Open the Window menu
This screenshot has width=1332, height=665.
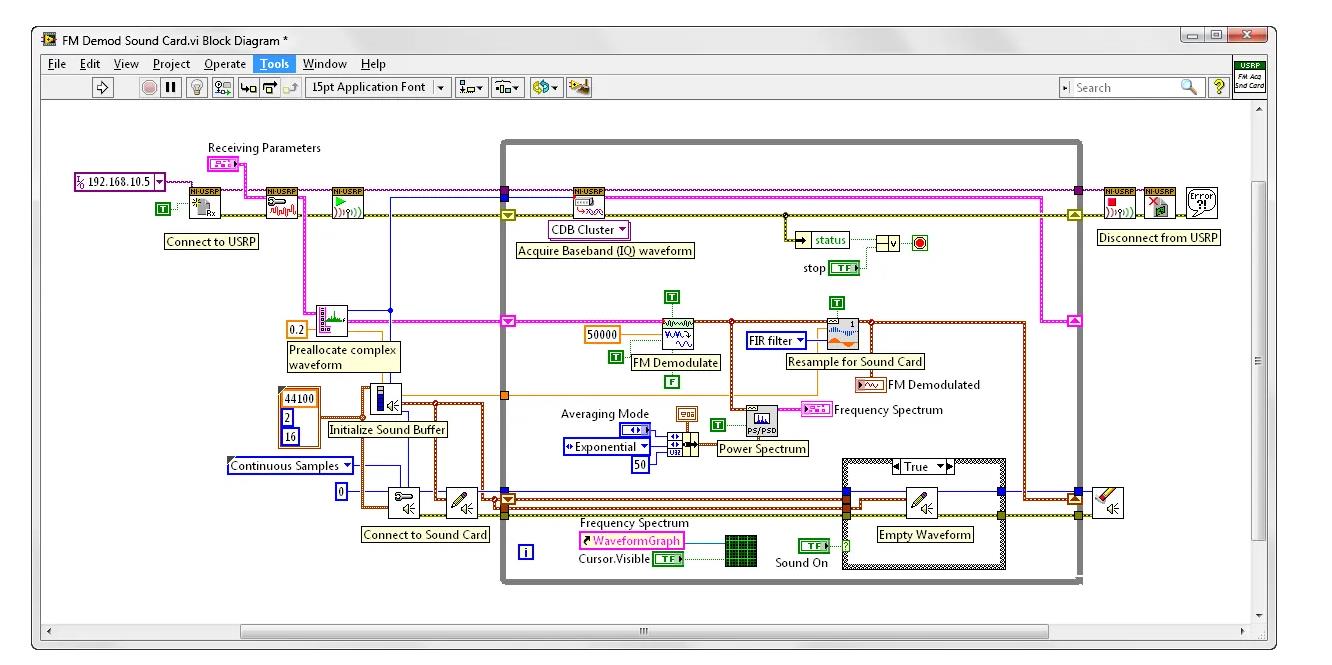point(324,63)
